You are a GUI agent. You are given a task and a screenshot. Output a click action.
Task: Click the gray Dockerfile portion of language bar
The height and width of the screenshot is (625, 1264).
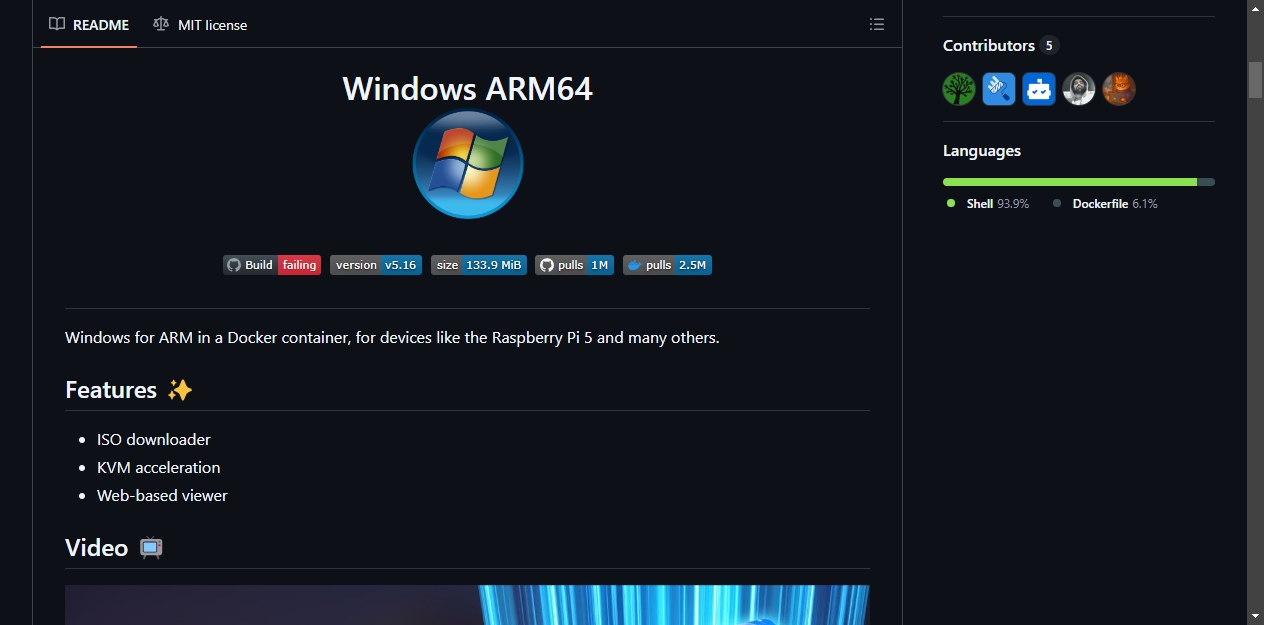coord(1206,182)
